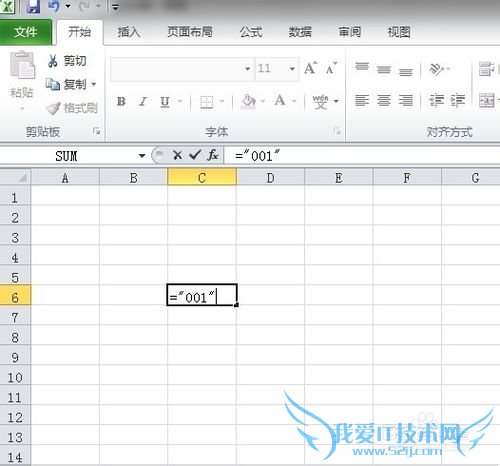Click Merge and Center icon

coord(487,100)
